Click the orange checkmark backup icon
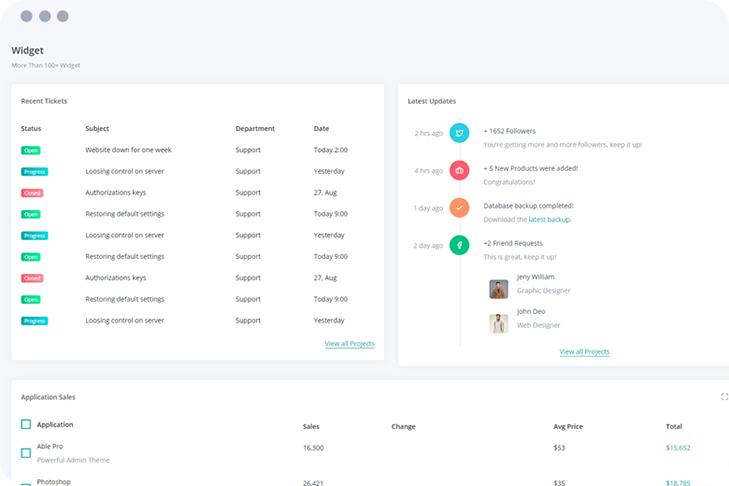The width and height of the screenshot is (729, 486). pos(459,208)
